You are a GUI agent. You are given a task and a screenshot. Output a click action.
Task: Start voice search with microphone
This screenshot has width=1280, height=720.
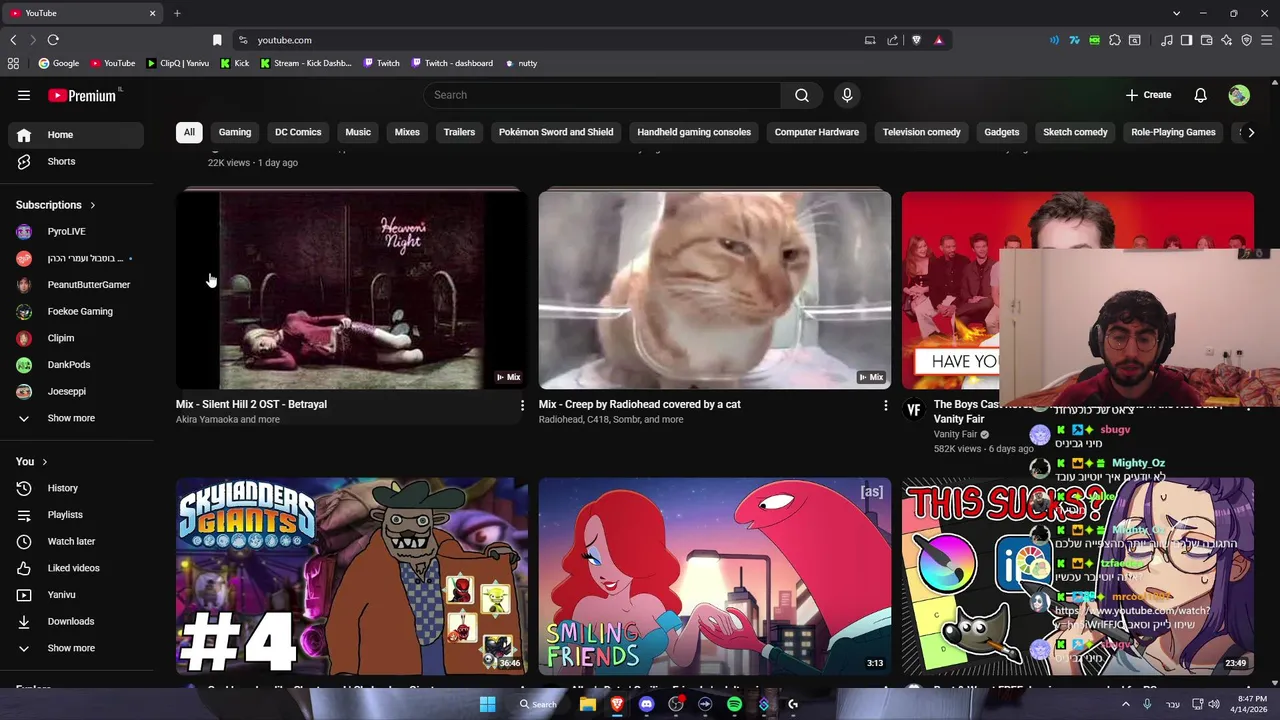pos(847,95)
